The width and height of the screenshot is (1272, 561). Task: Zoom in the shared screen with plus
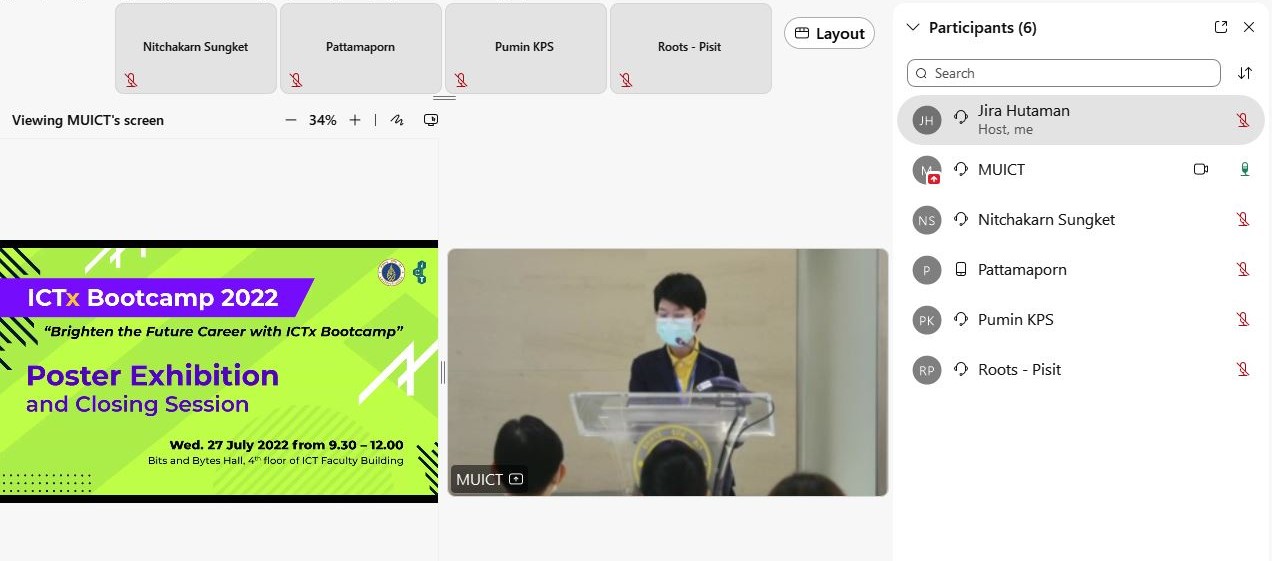click(x=355, y=120)
